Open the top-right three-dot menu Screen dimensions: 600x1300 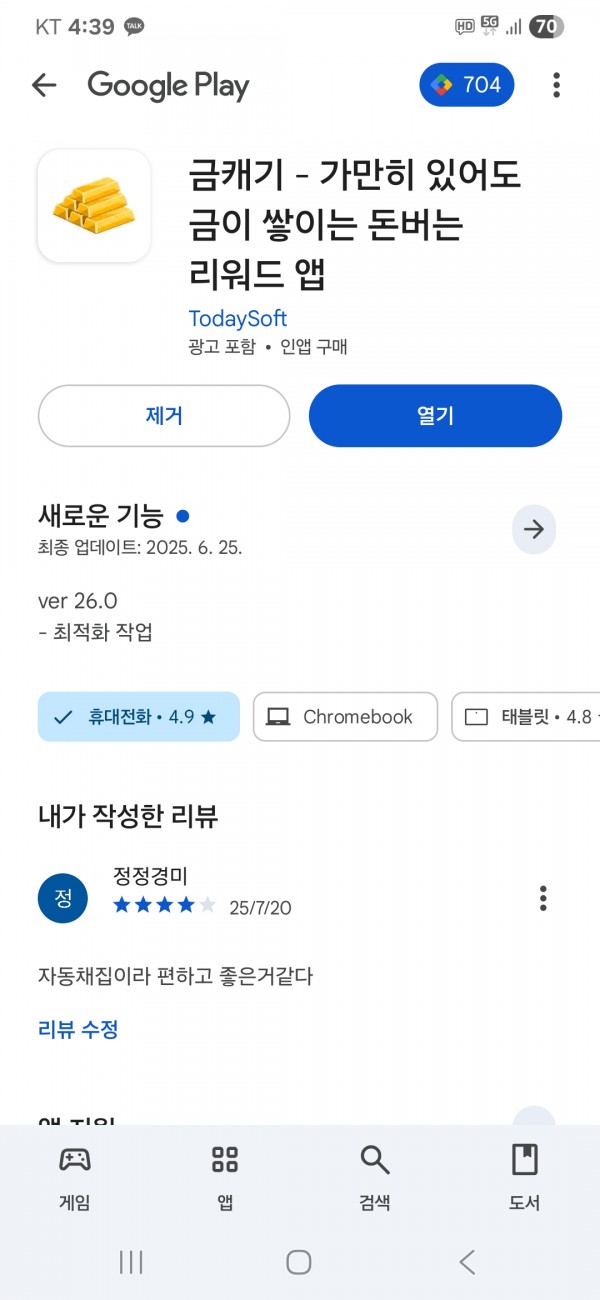[556, 85]
